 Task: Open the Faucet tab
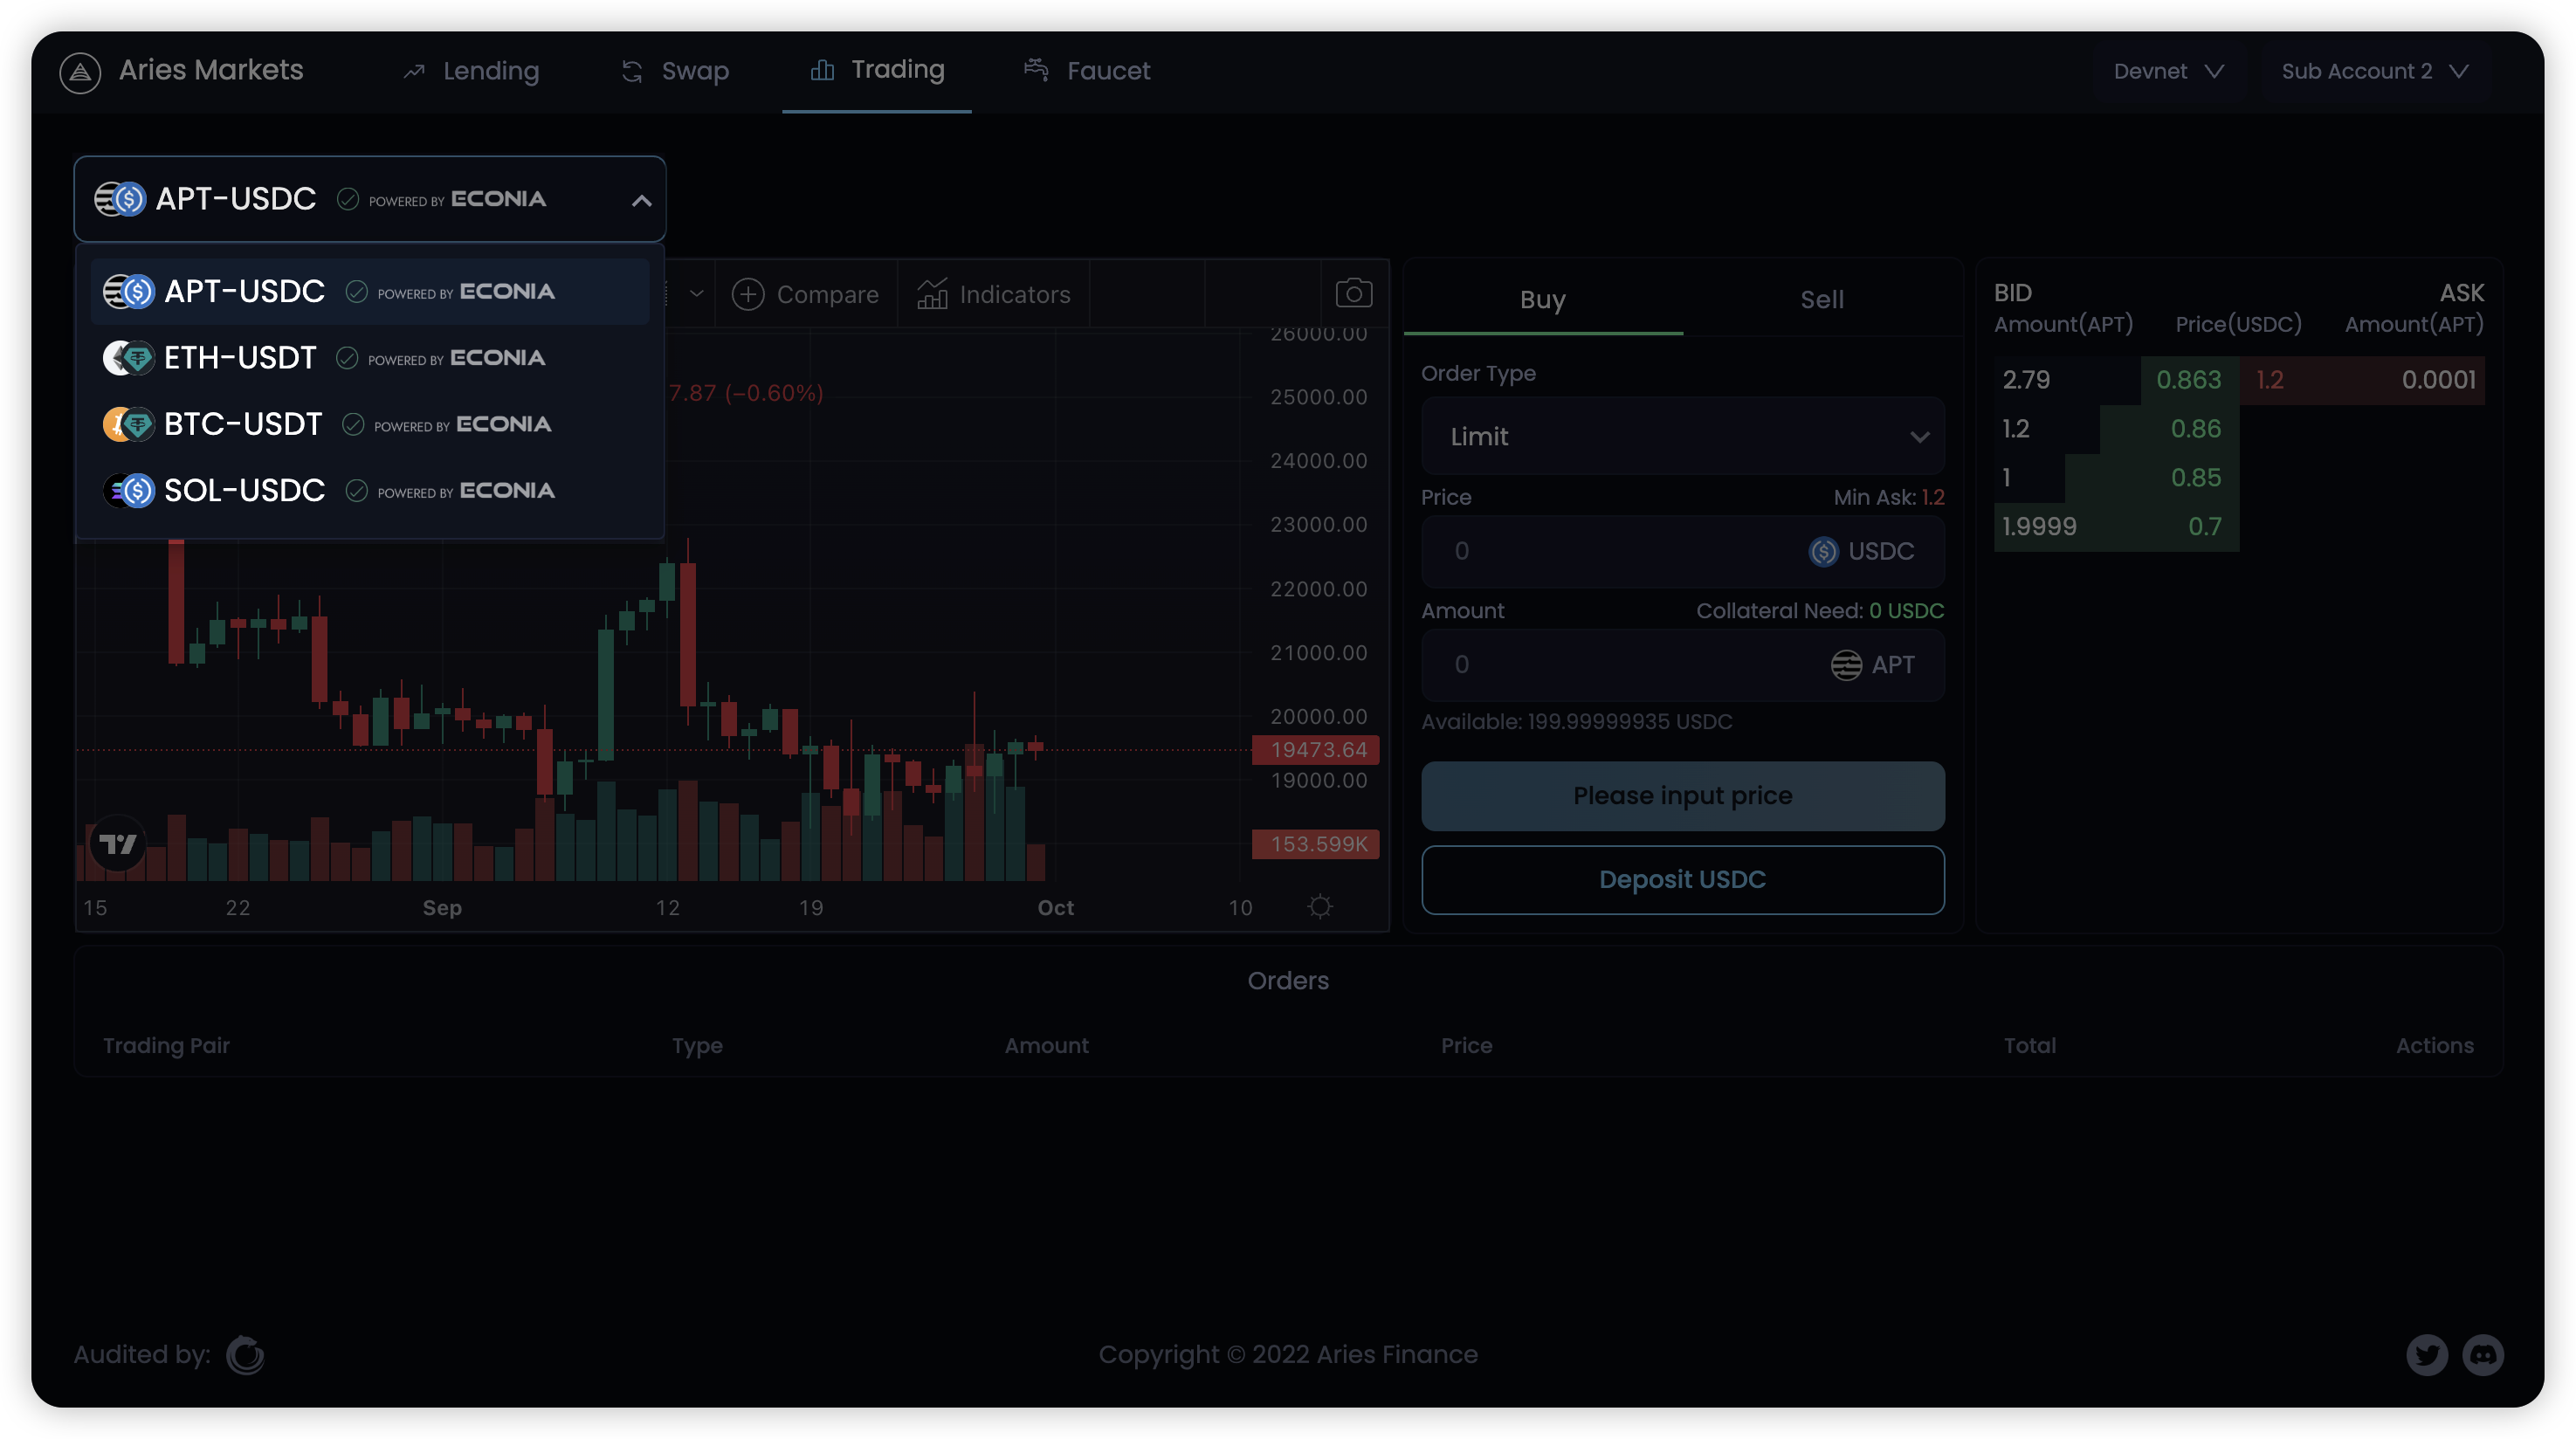point(1087,71)
